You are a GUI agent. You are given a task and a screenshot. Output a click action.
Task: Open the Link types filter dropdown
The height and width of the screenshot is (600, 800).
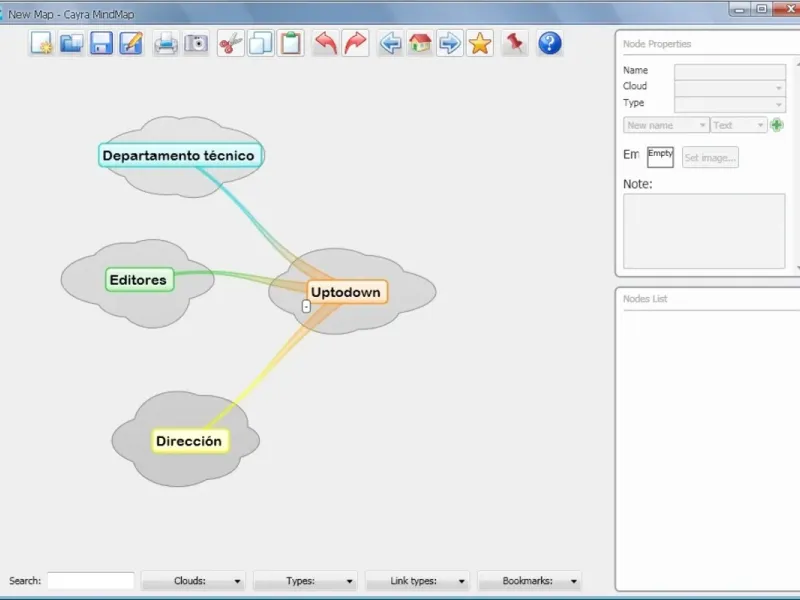(417, 581)
